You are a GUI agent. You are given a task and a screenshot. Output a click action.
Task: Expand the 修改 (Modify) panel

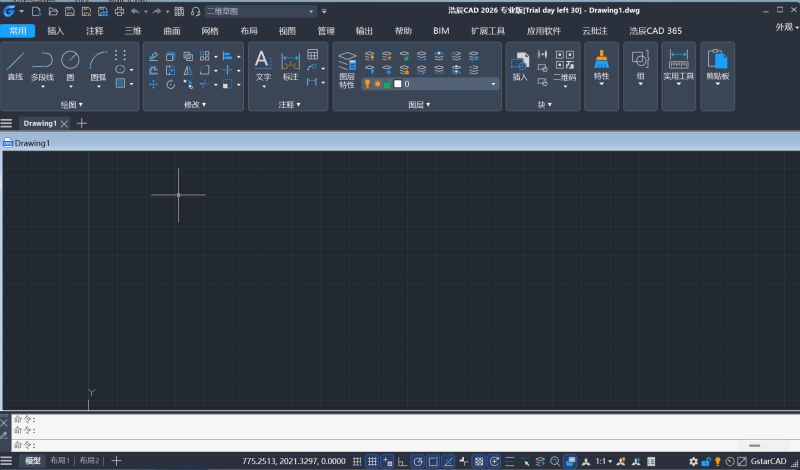click(195, 105)
